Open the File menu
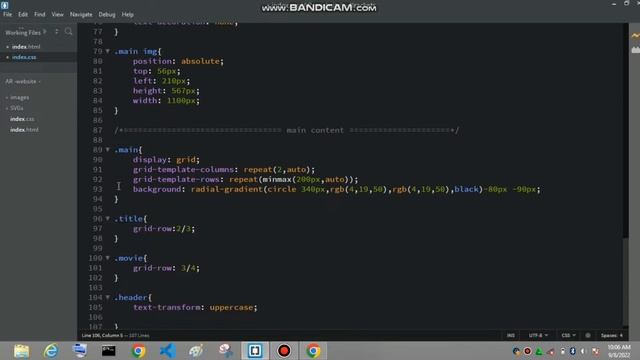Viewport: 640px width, 360px height. [x=7, y=14]
